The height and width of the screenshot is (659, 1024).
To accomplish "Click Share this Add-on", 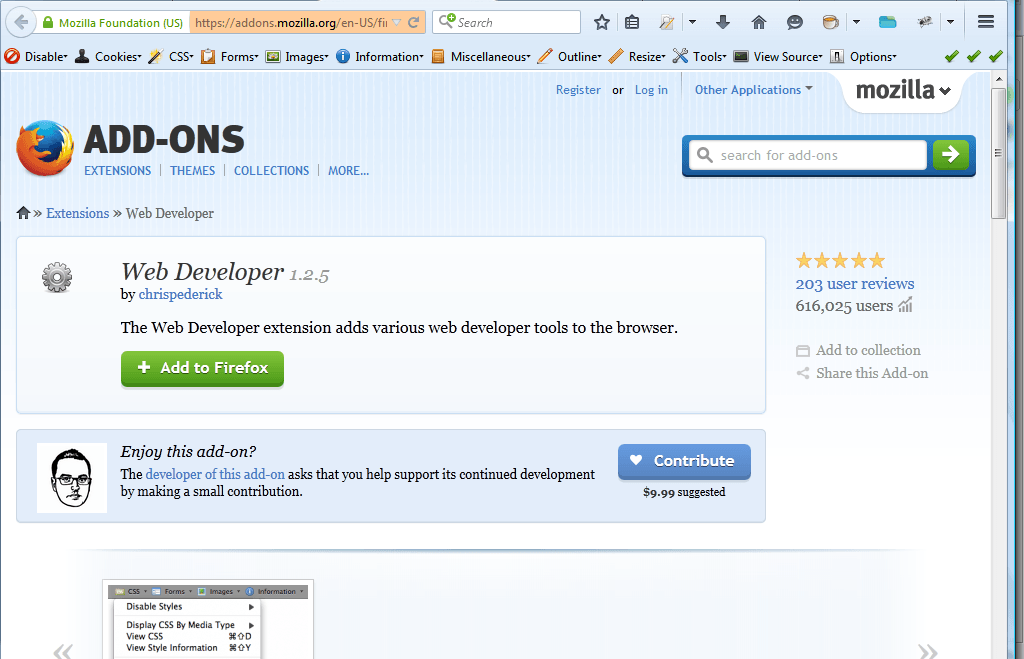I will tap(862, 373).
